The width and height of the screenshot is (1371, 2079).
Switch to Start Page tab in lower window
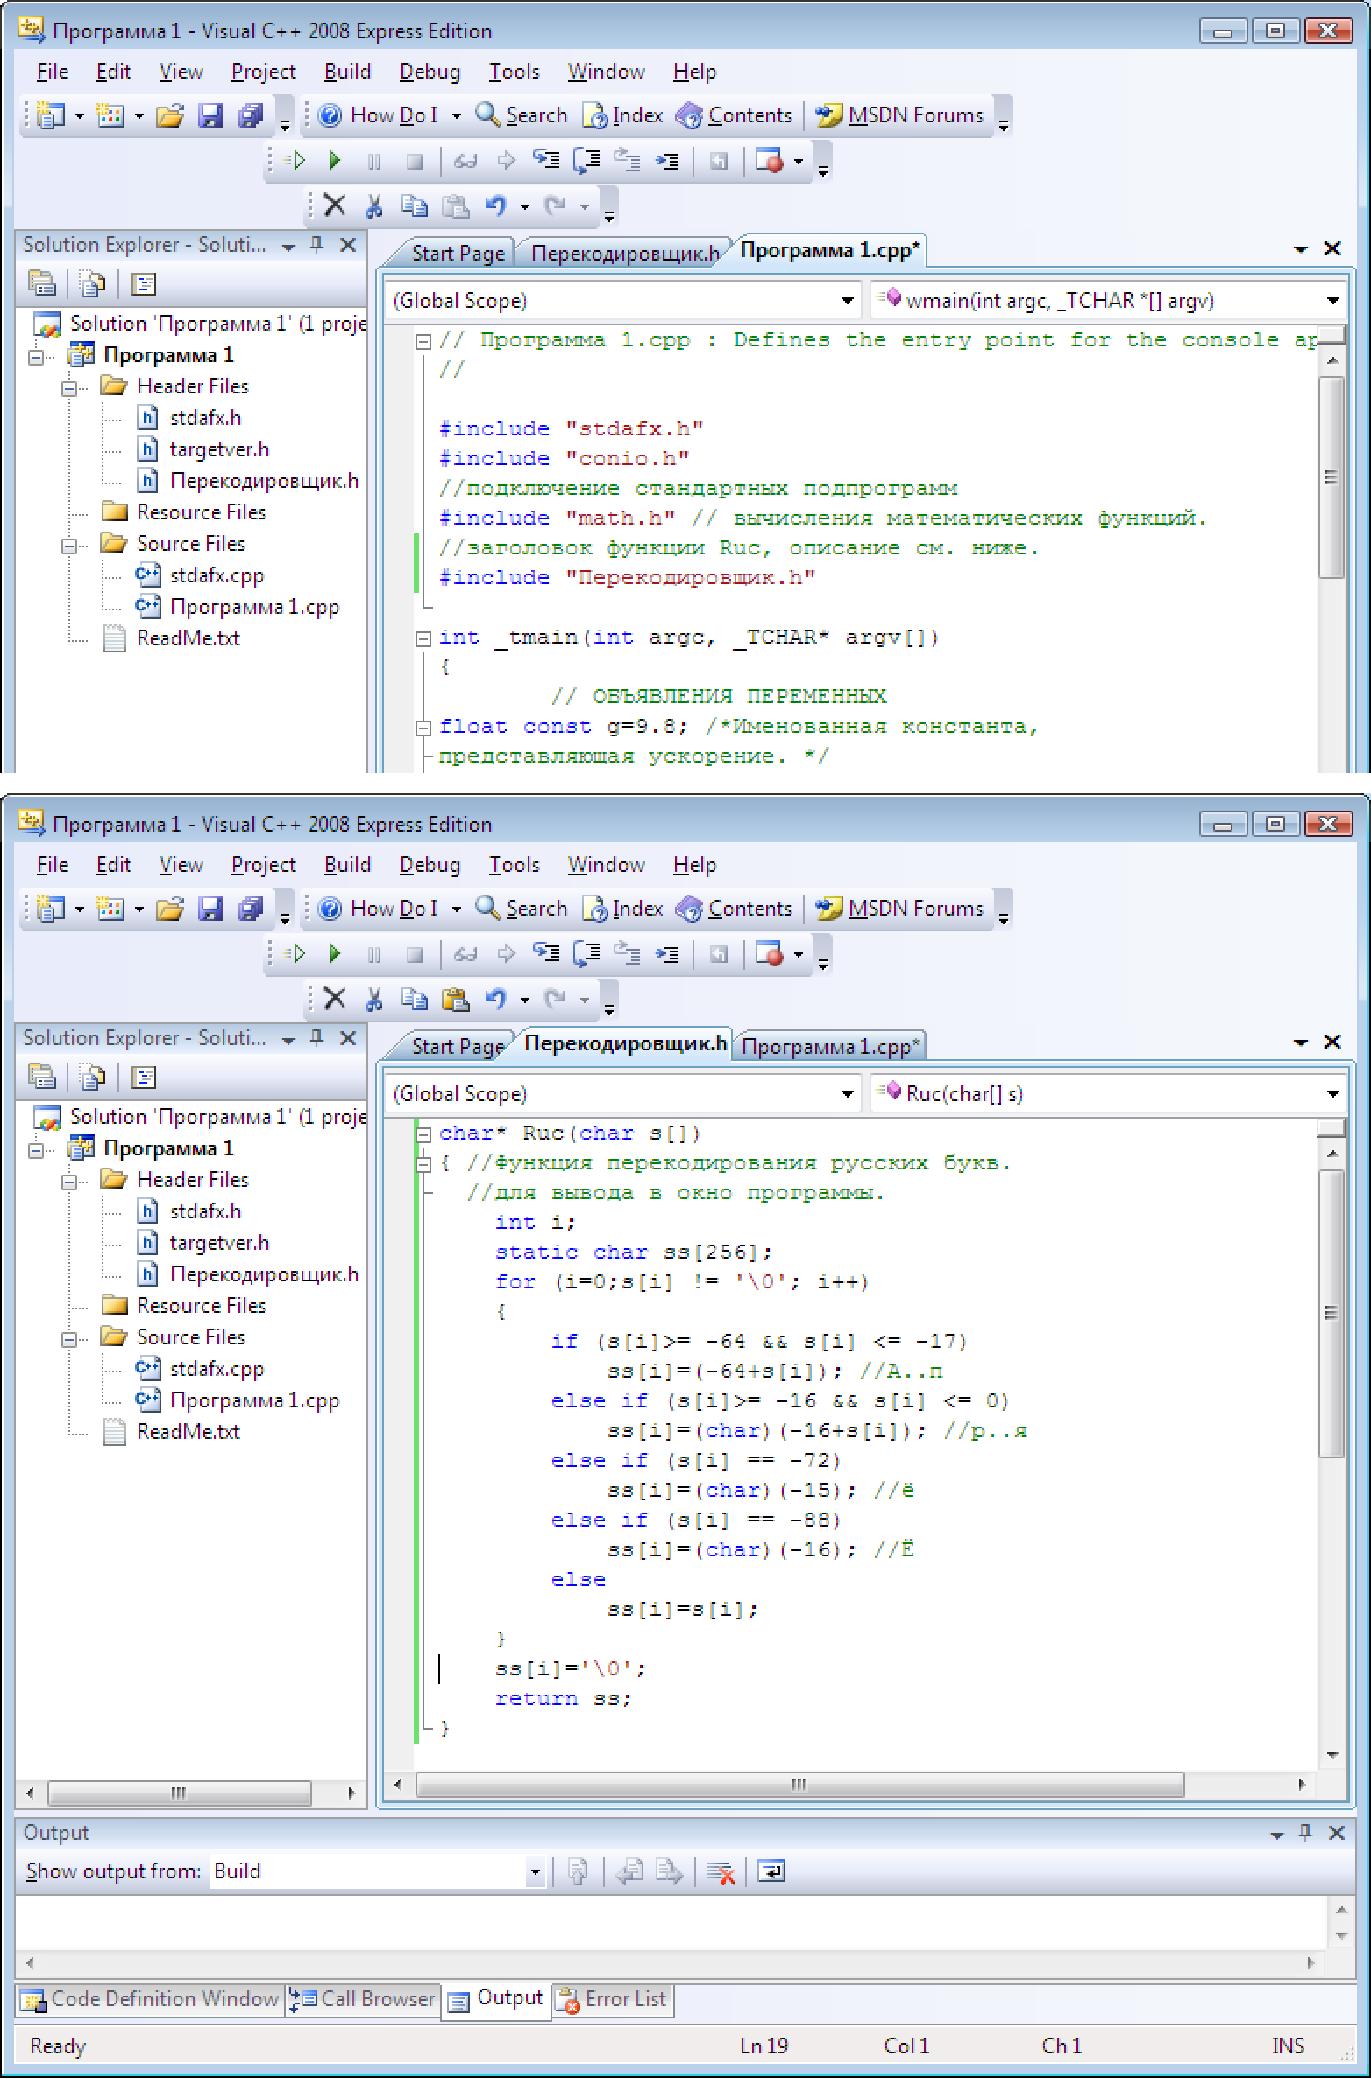458,1047
